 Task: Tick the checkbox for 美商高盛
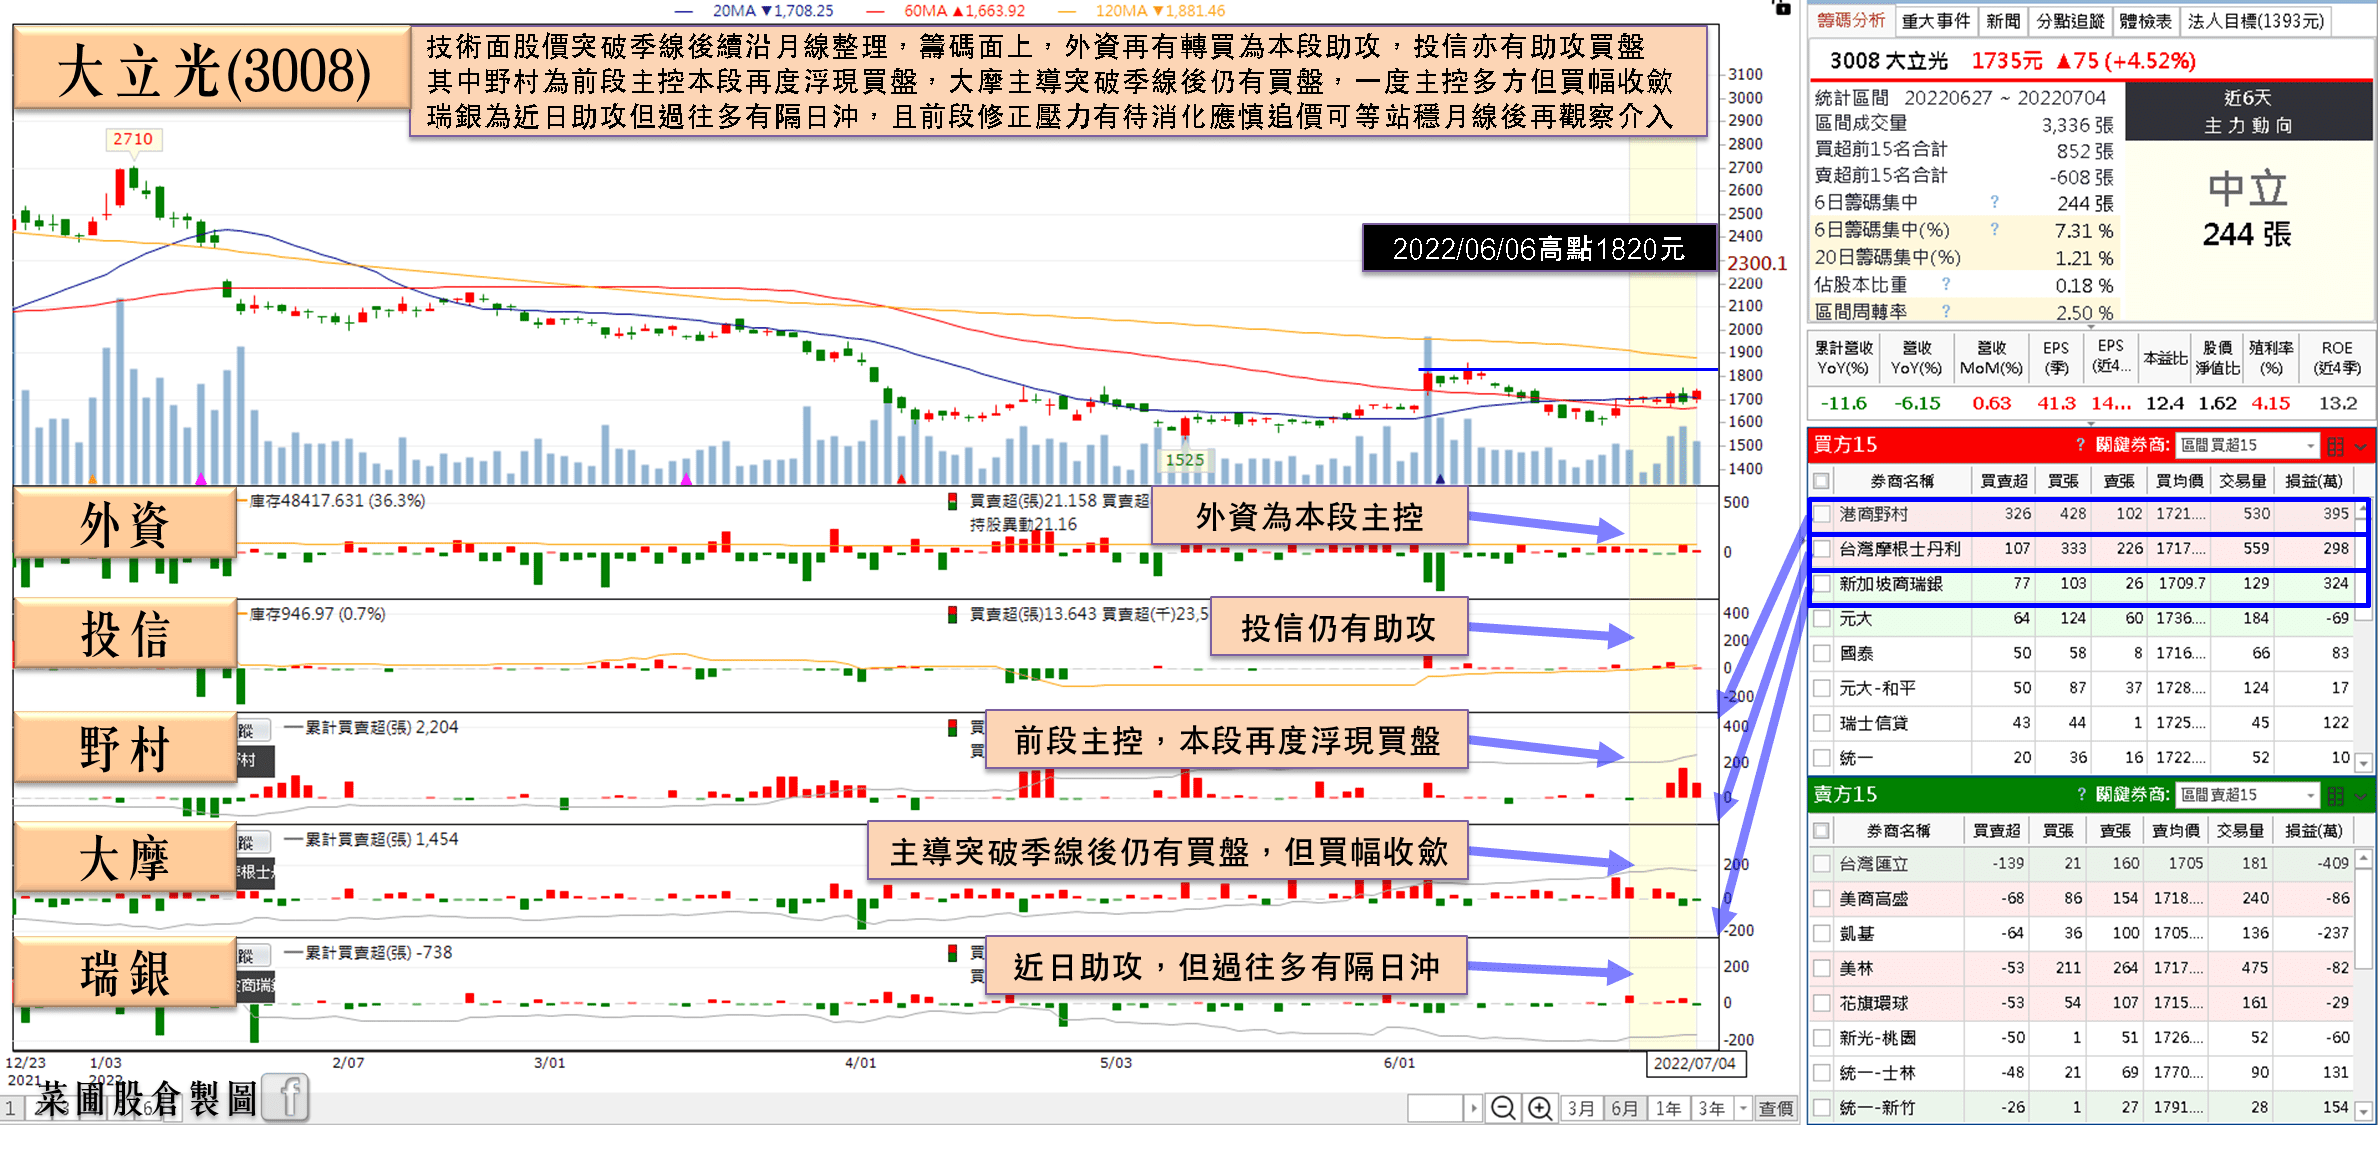pyautogui.click(x=1822, y=899)
